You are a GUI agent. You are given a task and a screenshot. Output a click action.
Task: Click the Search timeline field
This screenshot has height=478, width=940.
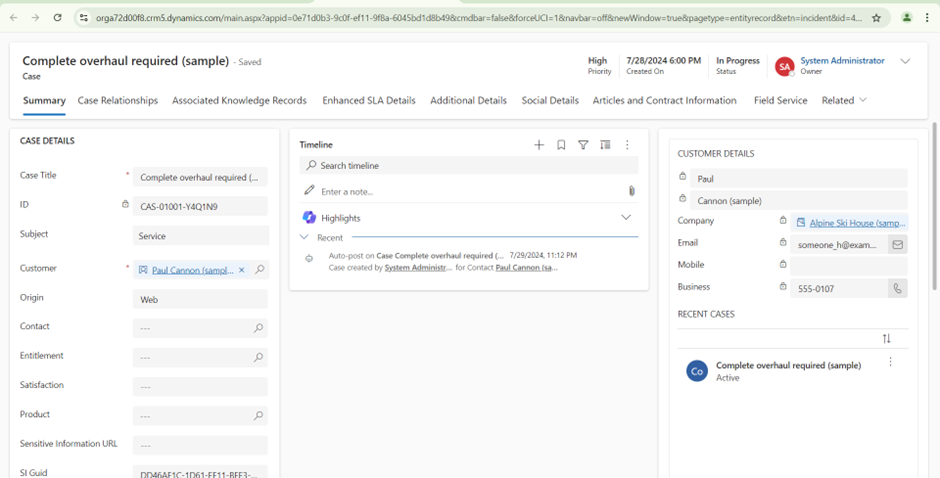[x=470, y=166]
